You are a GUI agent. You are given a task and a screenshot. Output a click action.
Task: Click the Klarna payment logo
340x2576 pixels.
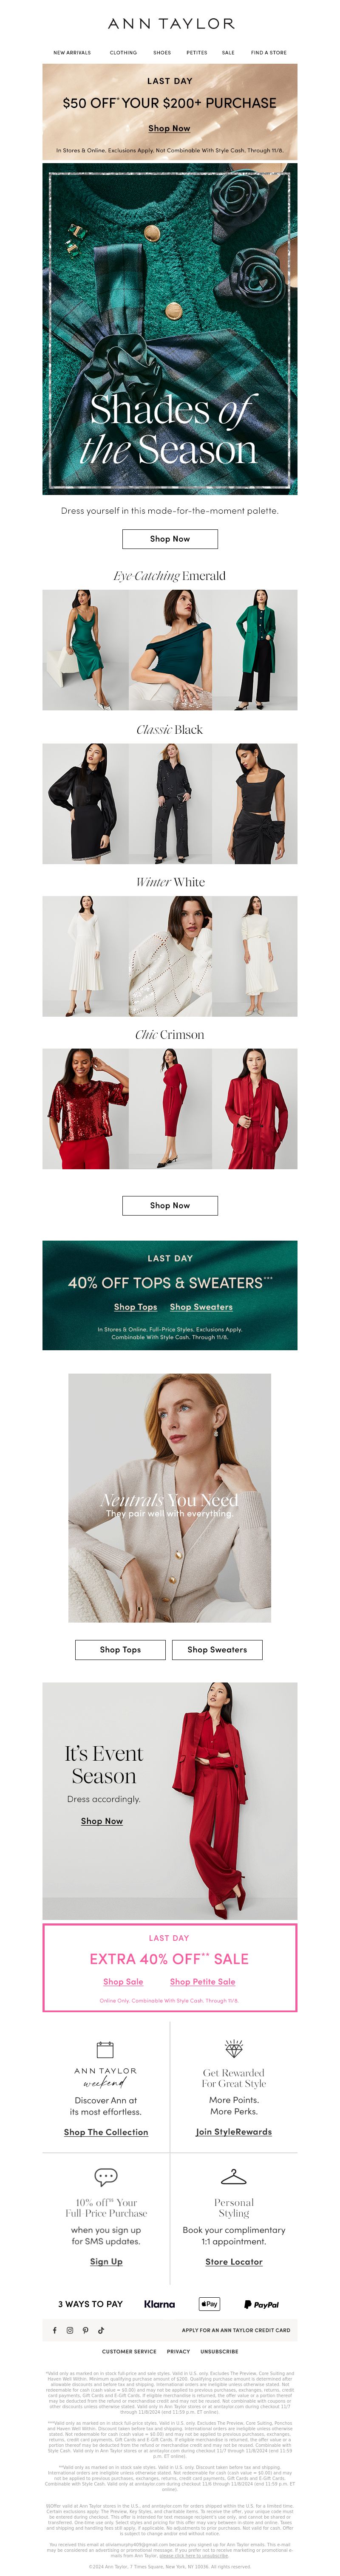pyautogui.click(x=159, y=2304)
